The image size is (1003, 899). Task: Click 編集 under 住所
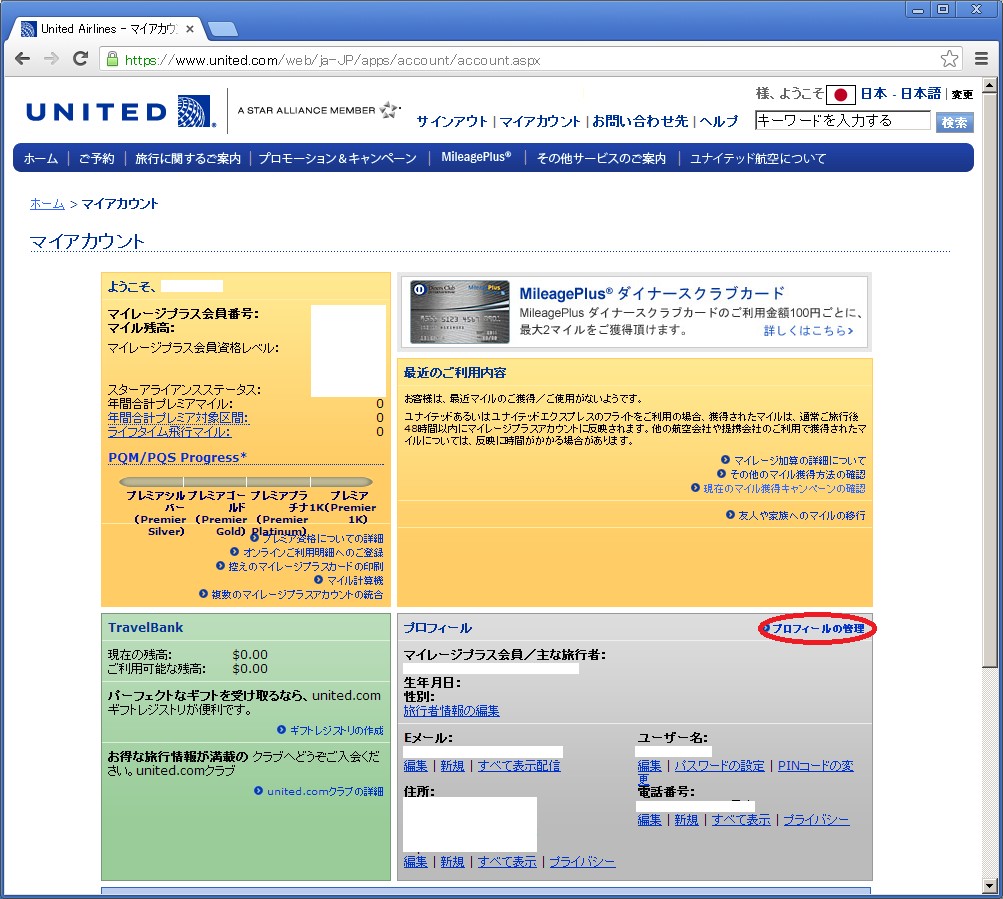pos(416,862)
